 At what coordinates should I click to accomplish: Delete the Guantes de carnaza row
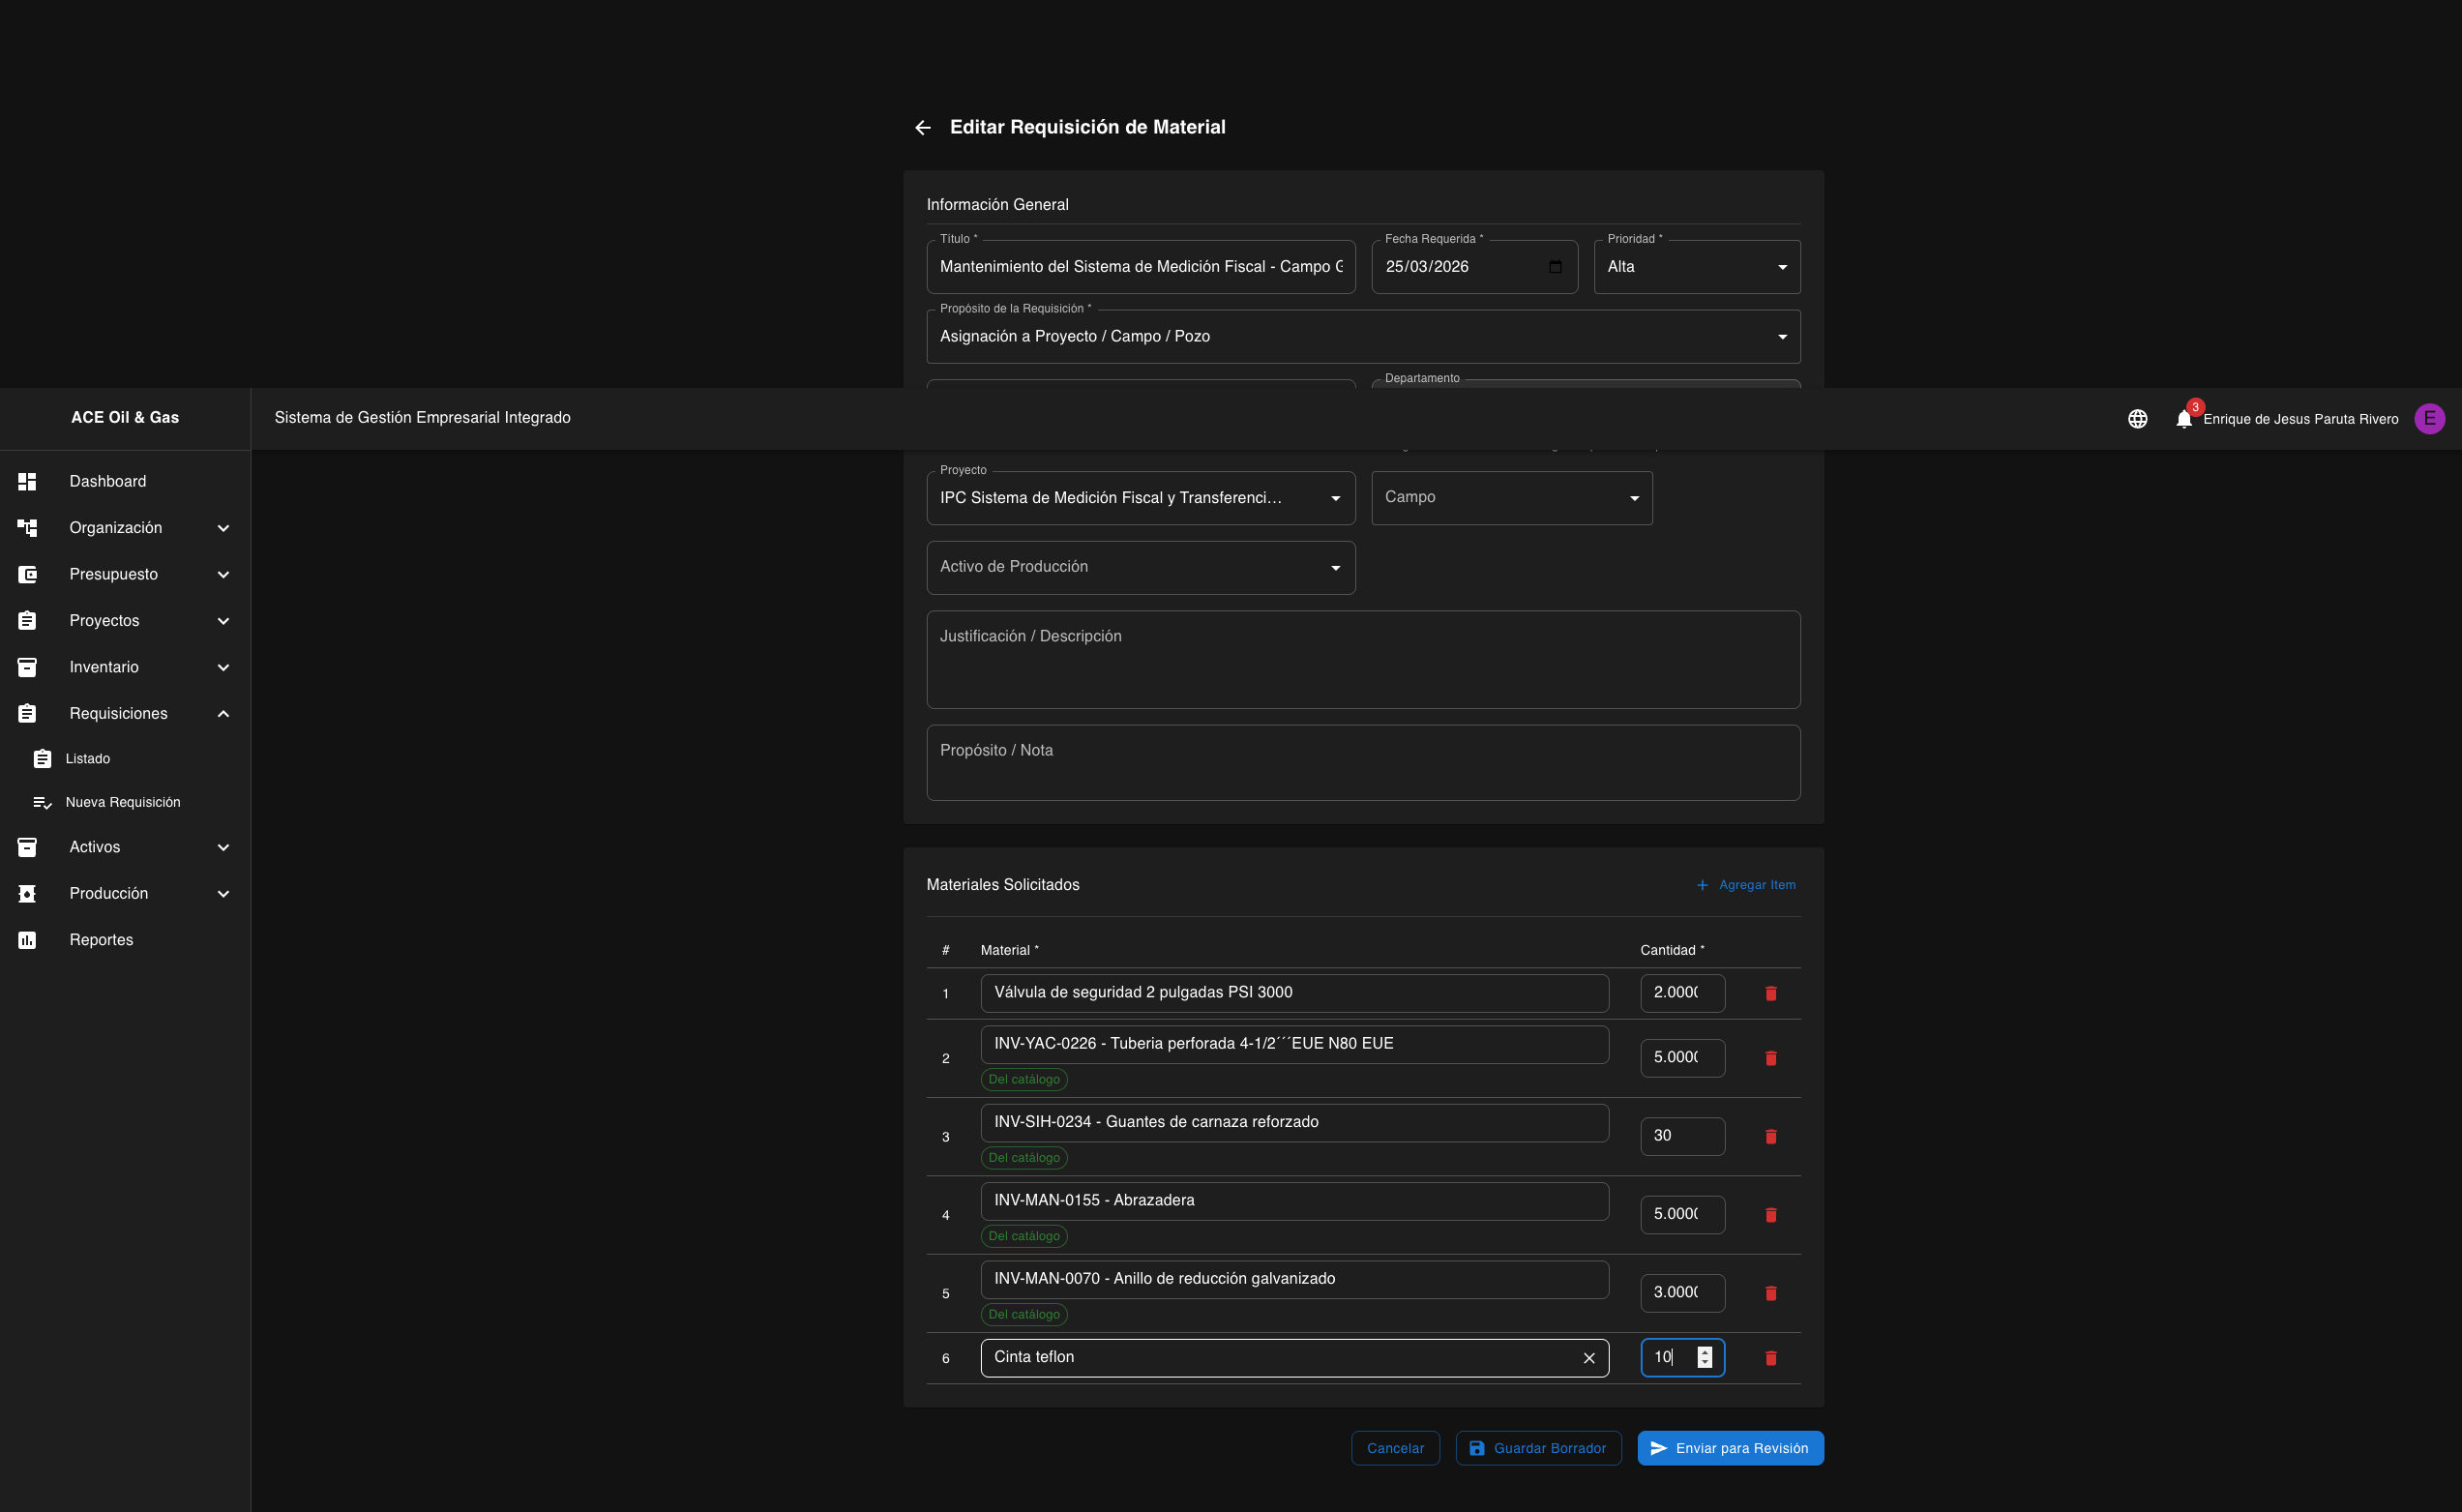(x=1770, y=1136)
